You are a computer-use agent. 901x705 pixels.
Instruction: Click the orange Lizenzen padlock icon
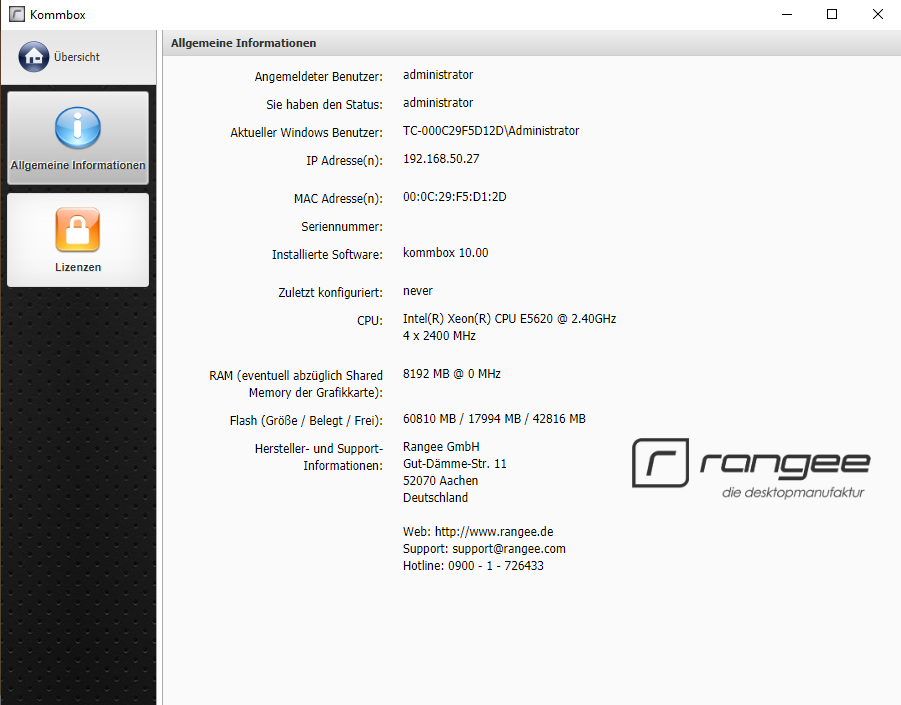[x=78, y=230]
